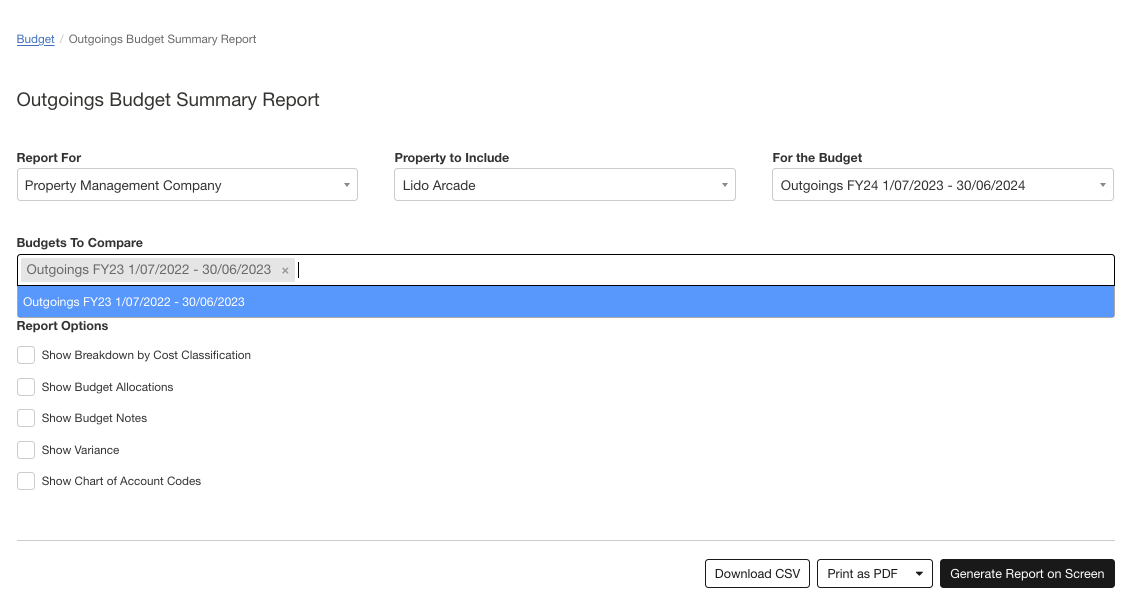Image resolution: width=1138 pixels, height=607 pixels.
Task: Toggle the Show Budget Notes checkbox
Action: [26, 418]
